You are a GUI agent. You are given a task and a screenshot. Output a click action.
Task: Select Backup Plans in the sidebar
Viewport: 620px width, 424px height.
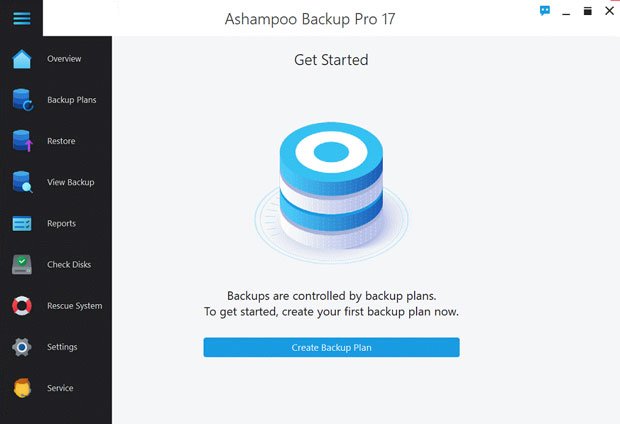coord(72,100)
